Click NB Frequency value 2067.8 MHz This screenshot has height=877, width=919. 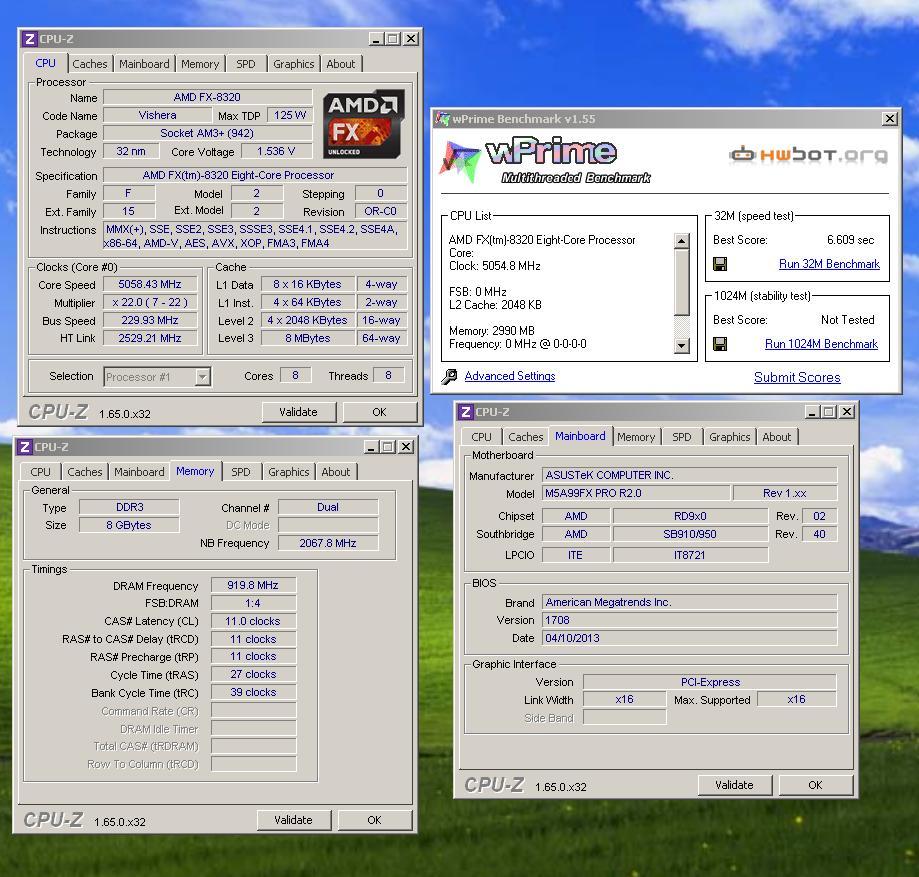(x=328, y=543)
